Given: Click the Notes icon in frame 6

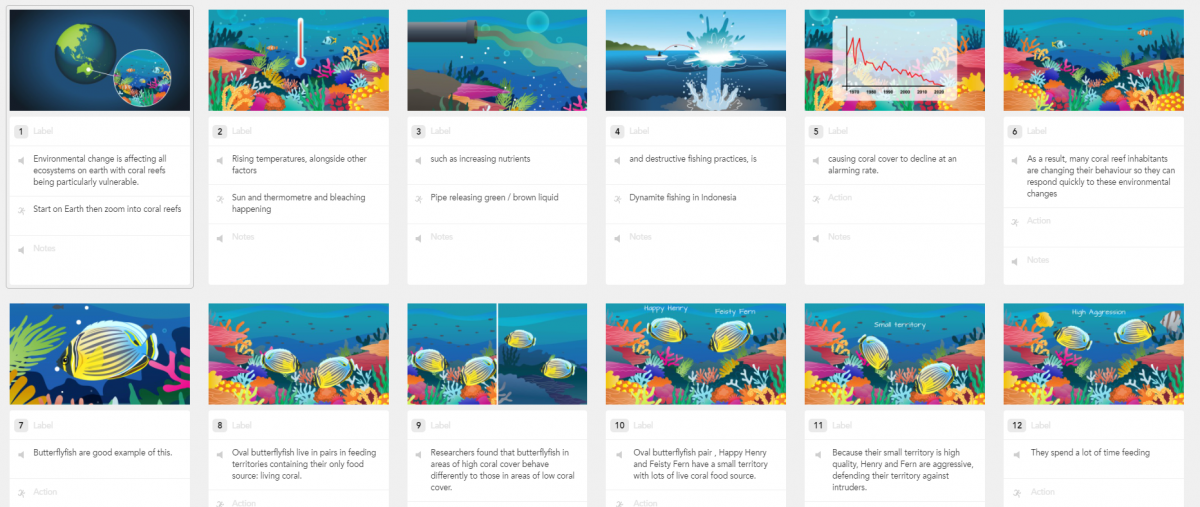Looking at the screenshot, I should click(1015, 260).
